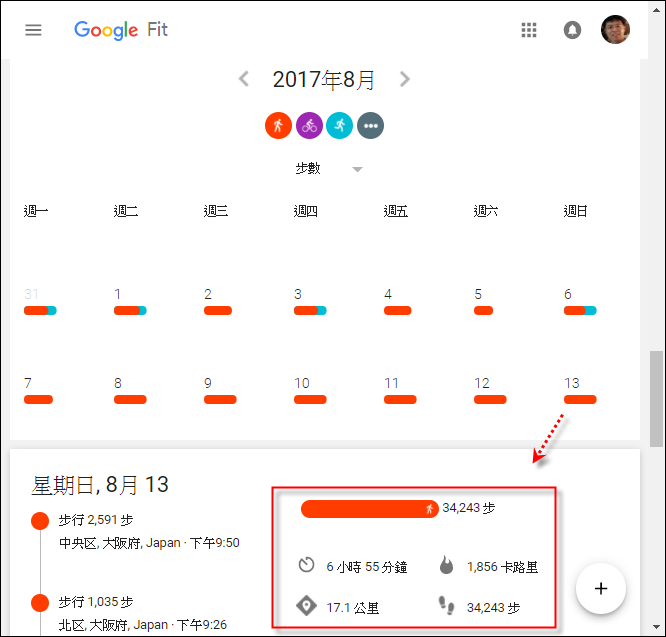Click the vertical scrollbar thumb
The width and height of the screenshot is (666, 637).
click(x=657, y=399)
